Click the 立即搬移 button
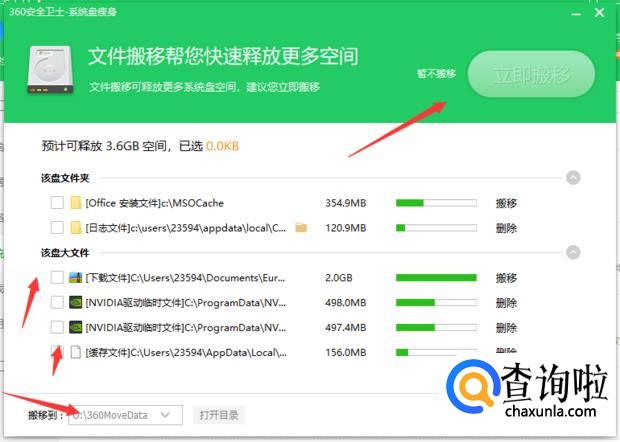The width and height of the screenshot is (620, 442). pos(531,74)
